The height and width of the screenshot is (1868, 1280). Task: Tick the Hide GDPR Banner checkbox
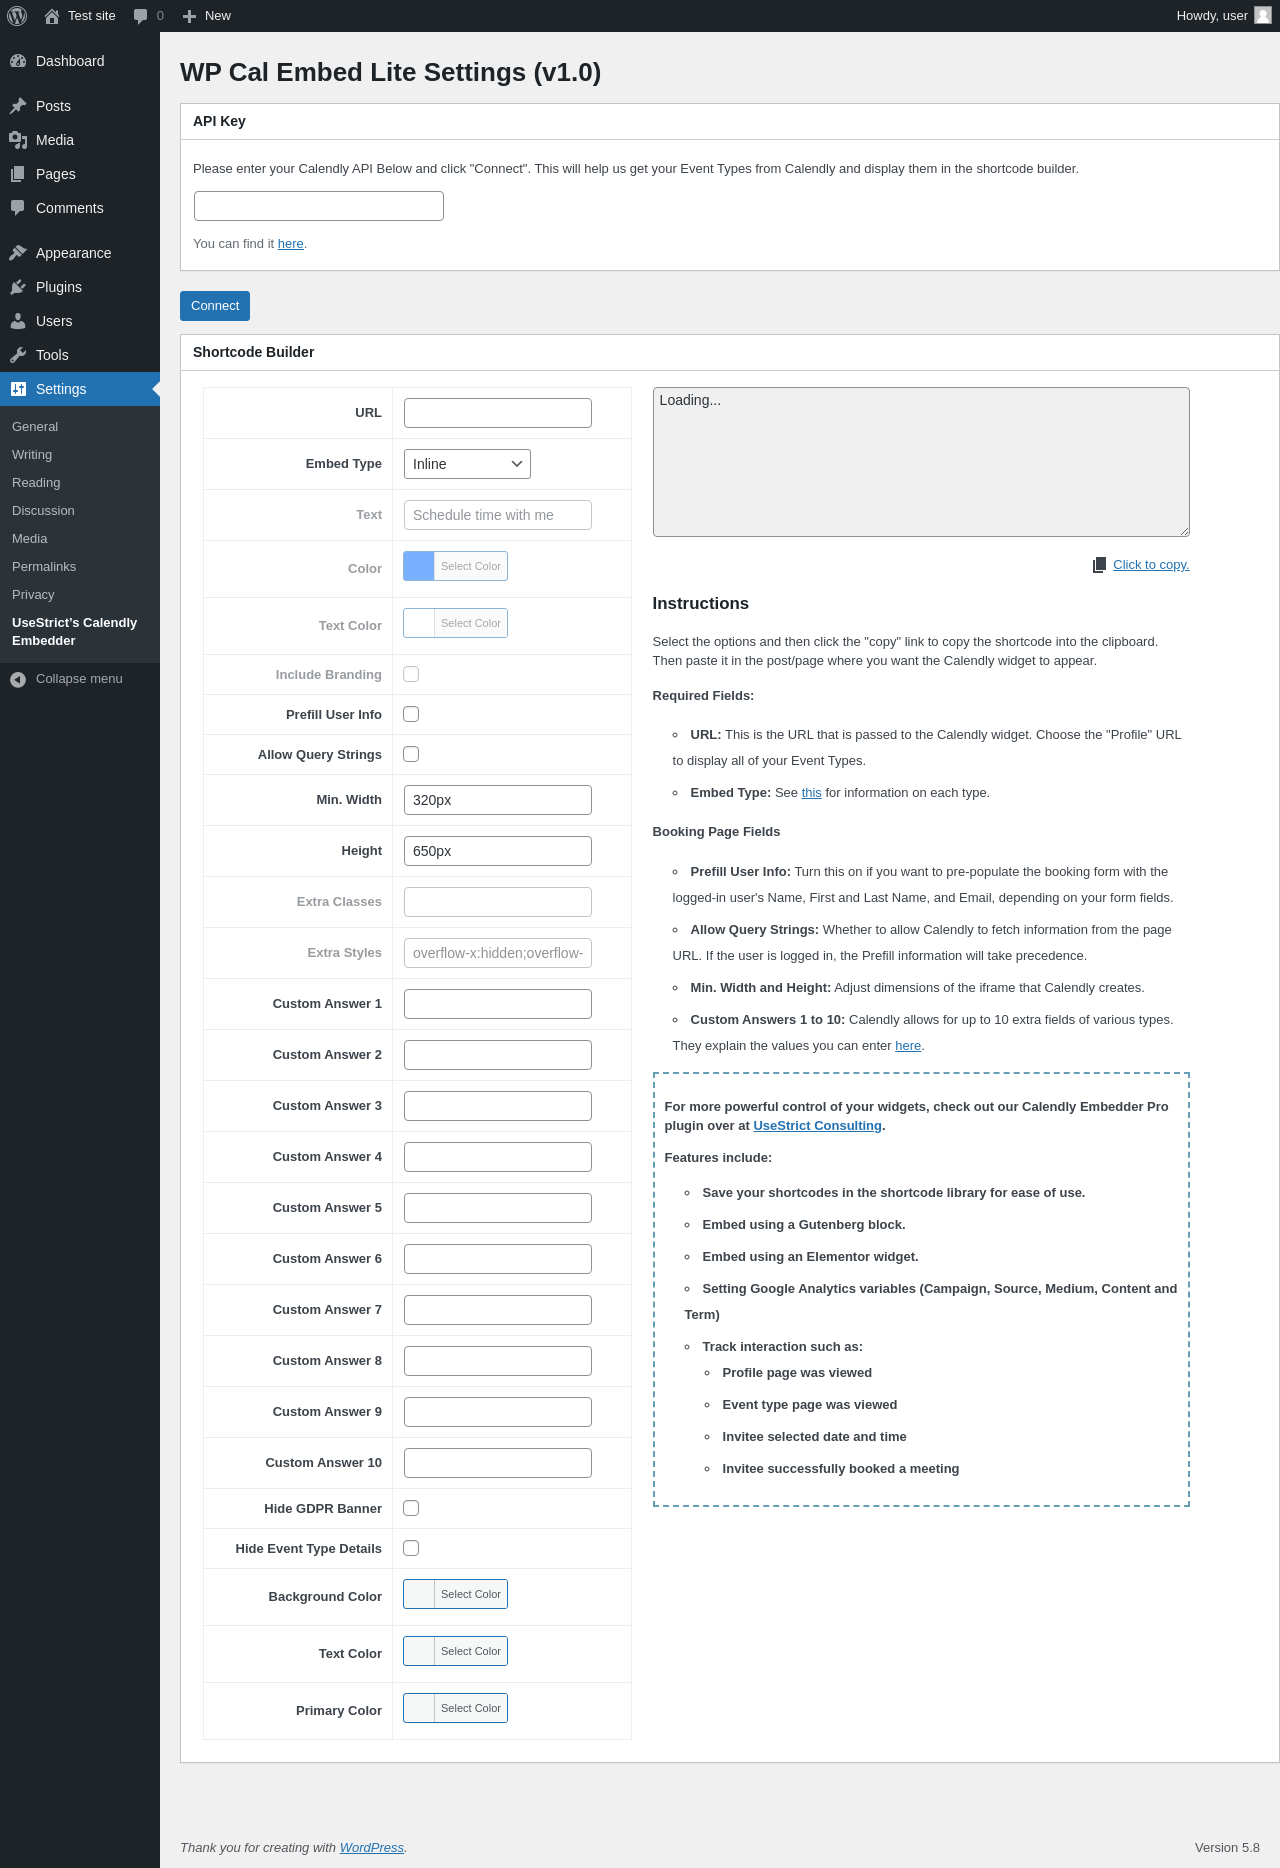[x=411, y=1508]
